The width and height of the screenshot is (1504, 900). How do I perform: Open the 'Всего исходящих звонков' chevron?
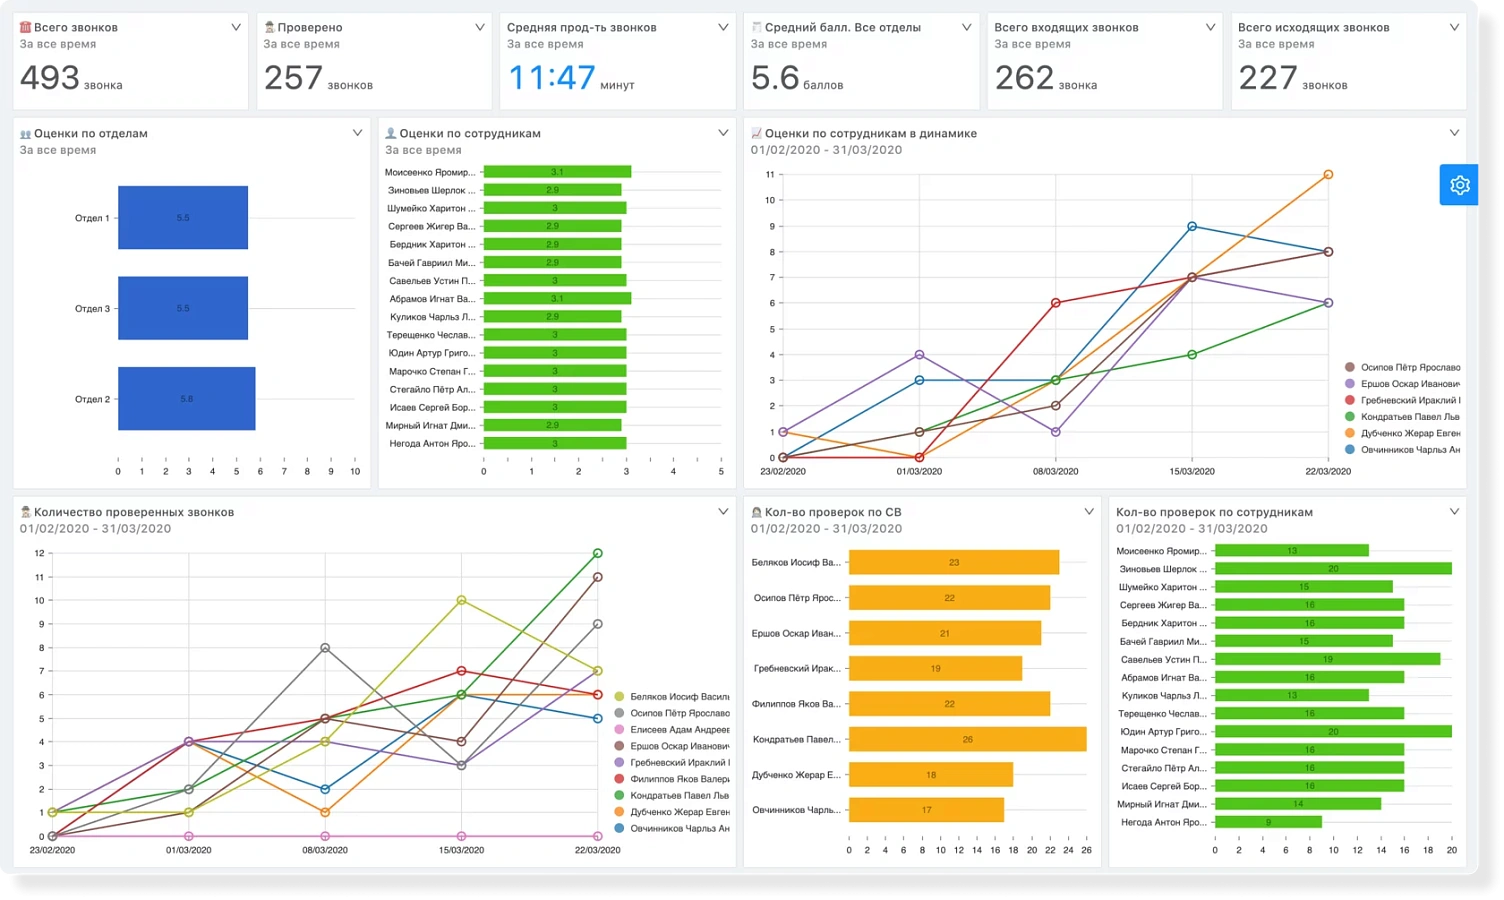coord(1454,27)
